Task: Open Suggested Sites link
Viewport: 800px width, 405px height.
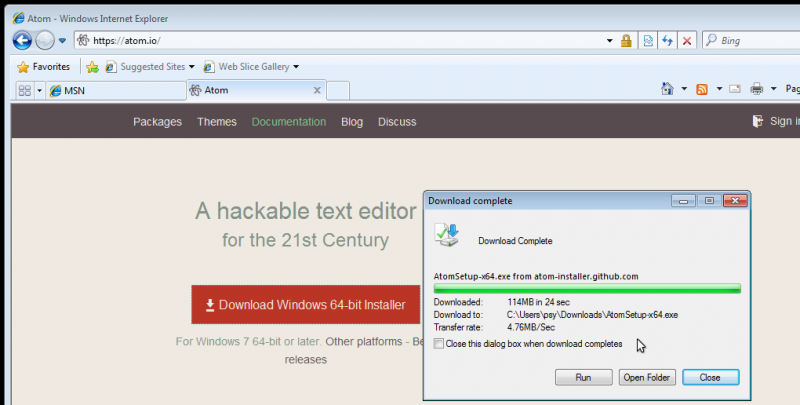Action: pos(146,67)
